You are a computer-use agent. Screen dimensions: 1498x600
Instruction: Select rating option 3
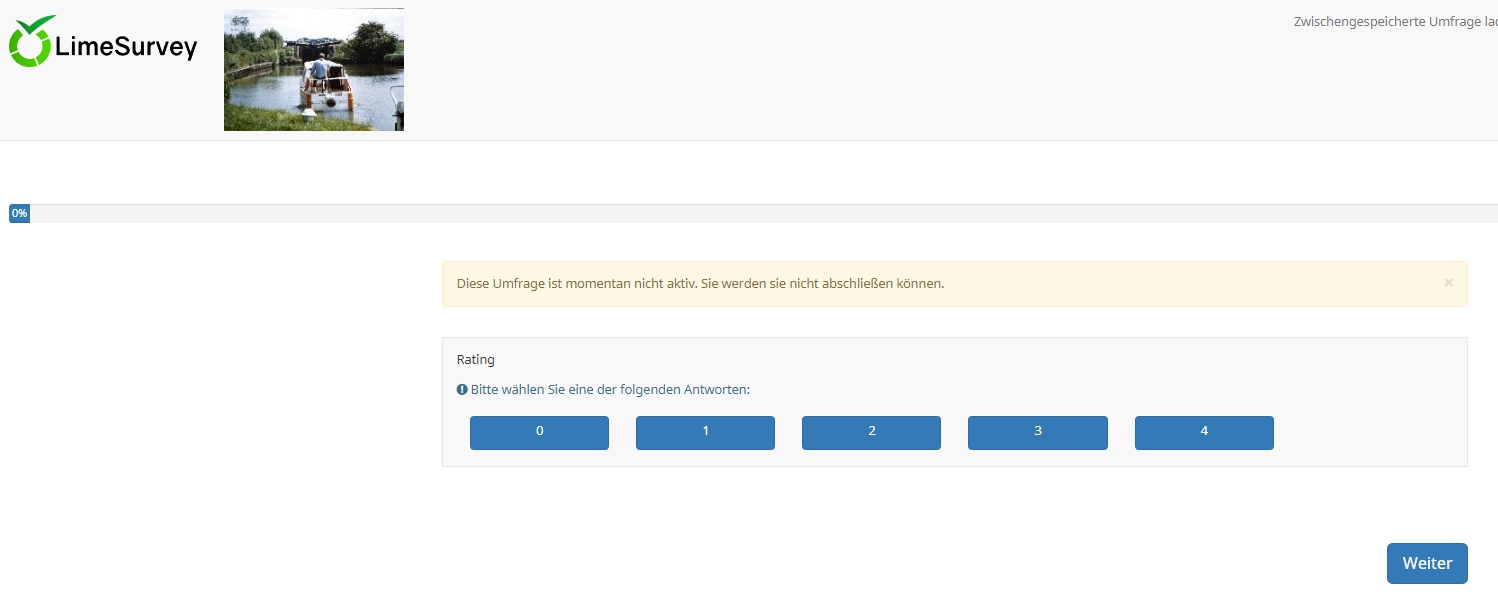1037,432
